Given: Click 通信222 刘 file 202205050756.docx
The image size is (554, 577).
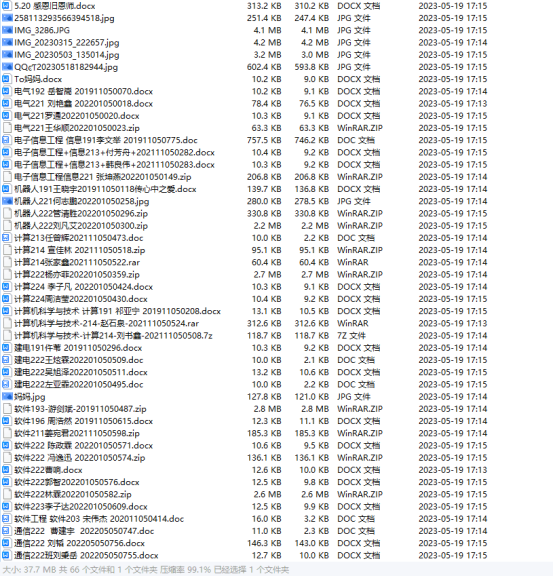Looking at the screenshot, I should [x=80, y=543].
